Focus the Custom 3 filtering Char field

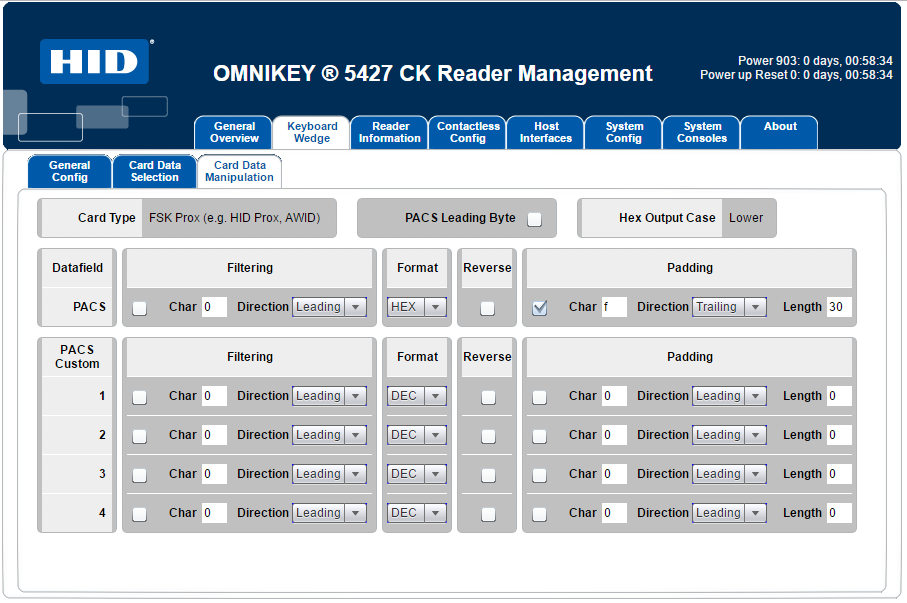(x=214, y=473)
